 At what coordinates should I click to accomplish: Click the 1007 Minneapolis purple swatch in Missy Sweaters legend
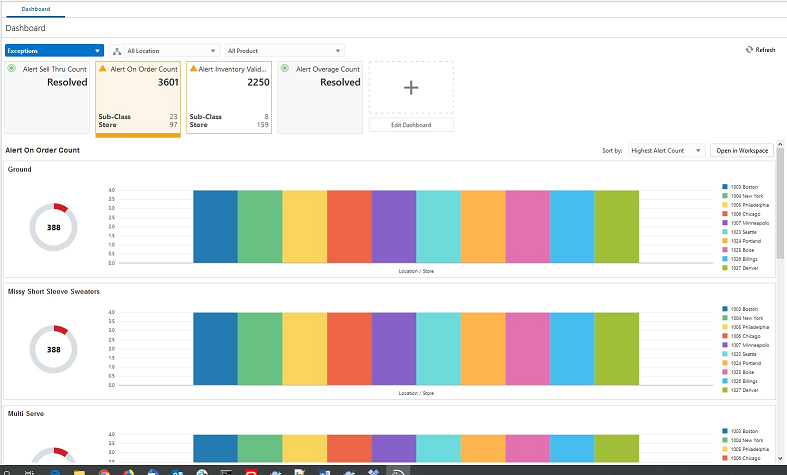725,345
